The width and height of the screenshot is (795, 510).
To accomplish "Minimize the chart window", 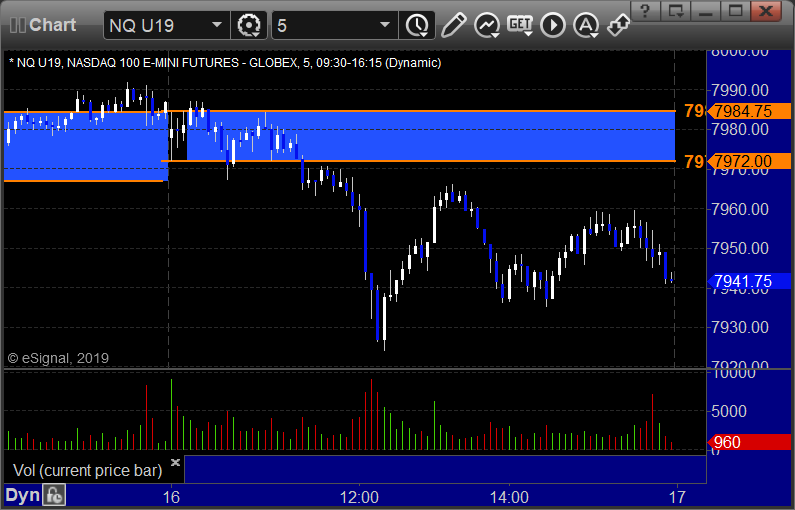I will click(706, 10).
